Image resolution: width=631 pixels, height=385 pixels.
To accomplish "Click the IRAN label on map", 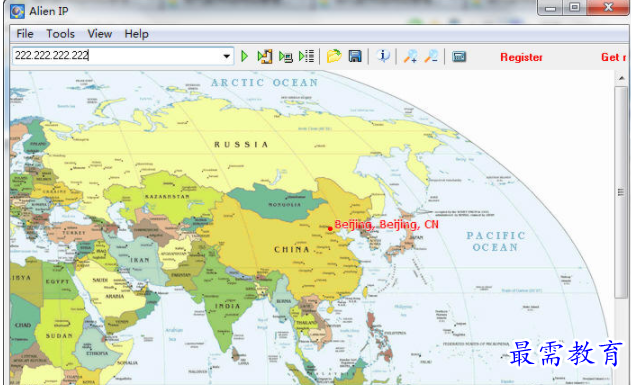I will [x=140, y=260].
